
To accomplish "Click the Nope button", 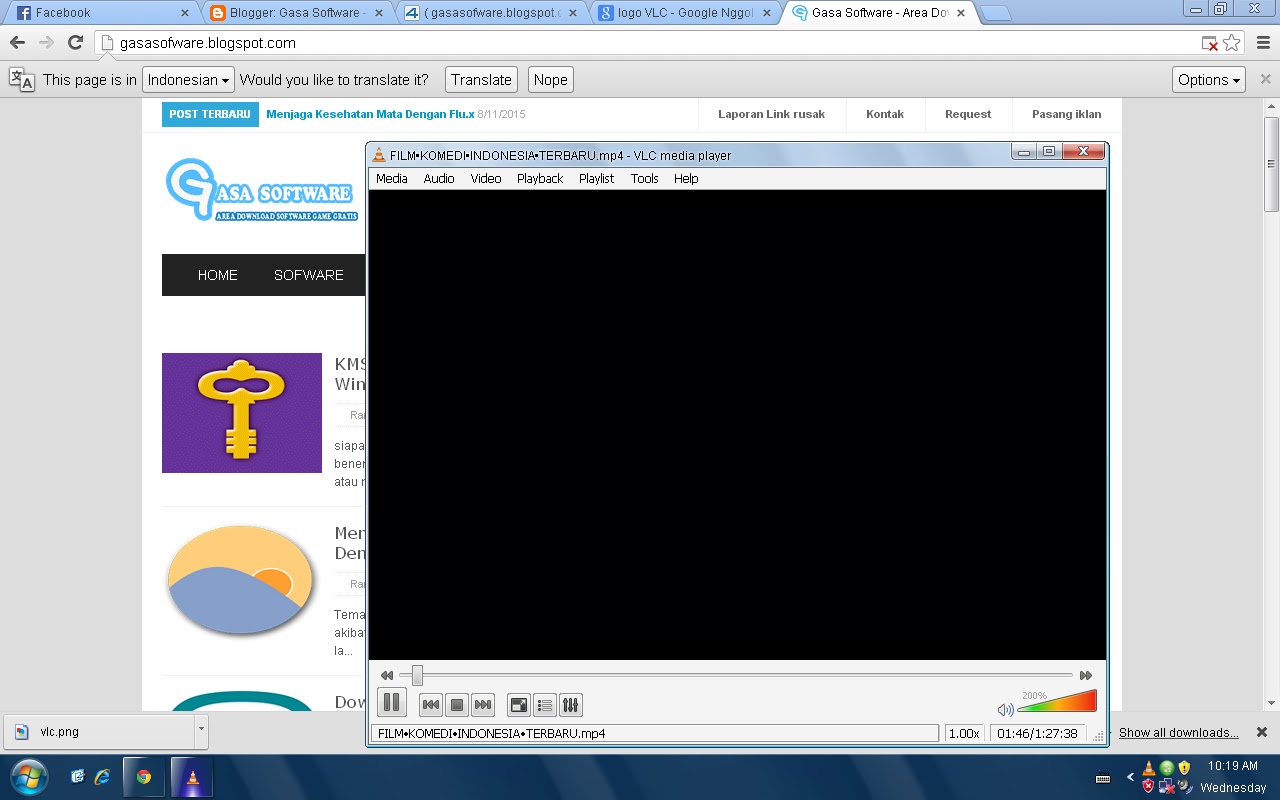I will coord(550,80).
